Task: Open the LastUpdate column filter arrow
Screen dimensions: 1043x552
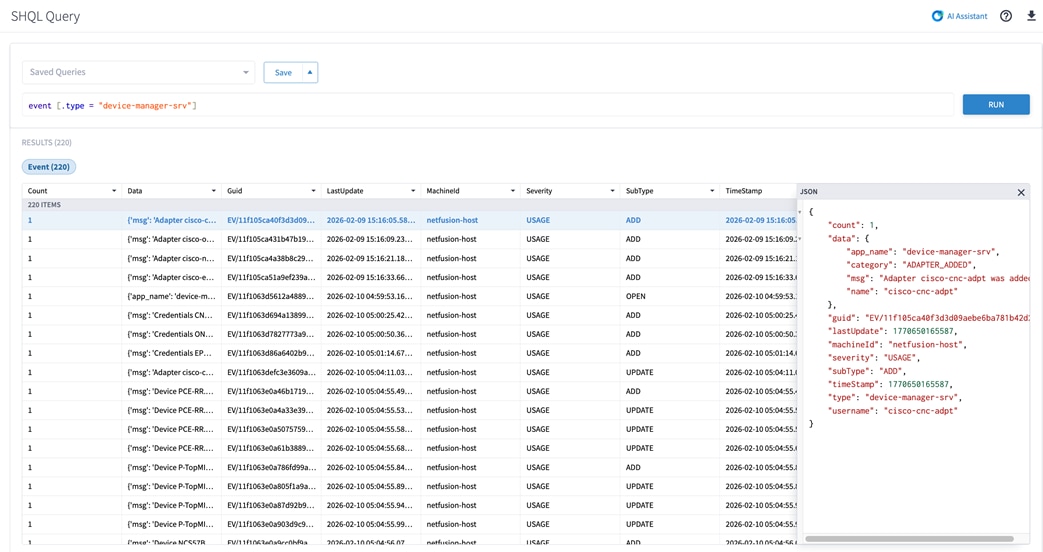Action: pyautogui.click(x=413, y=191)
